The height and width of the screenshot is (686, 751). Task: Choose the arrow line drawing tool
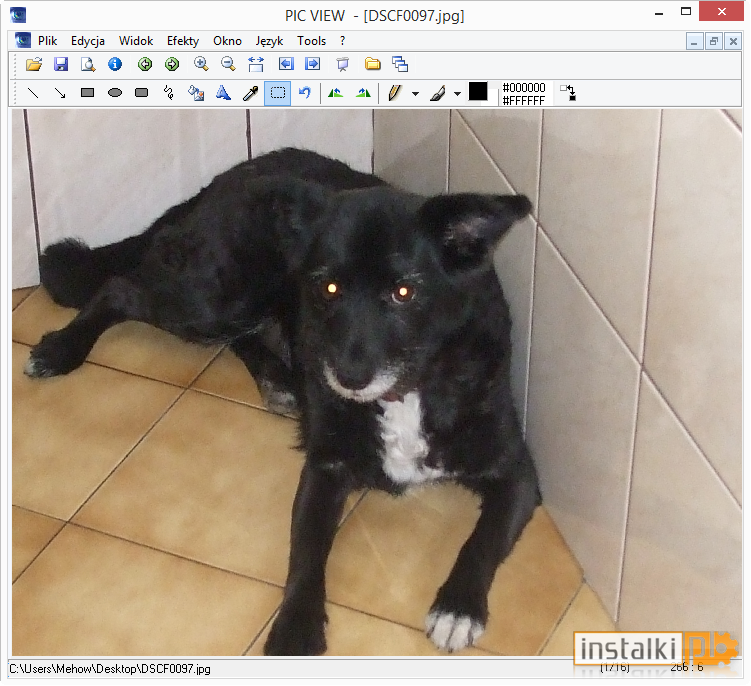[60, 93]
